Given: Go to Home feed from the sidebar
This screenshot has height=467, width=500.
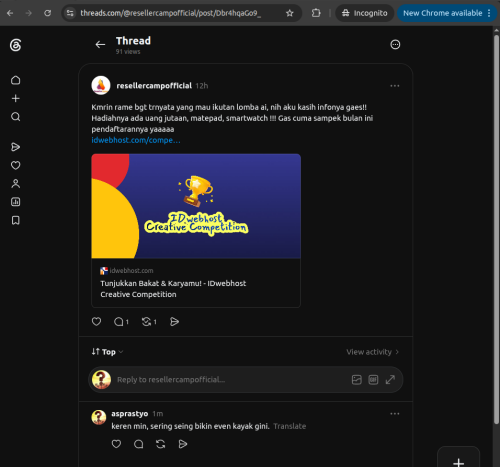Looking at the screenshot, I should pos(15,80).
